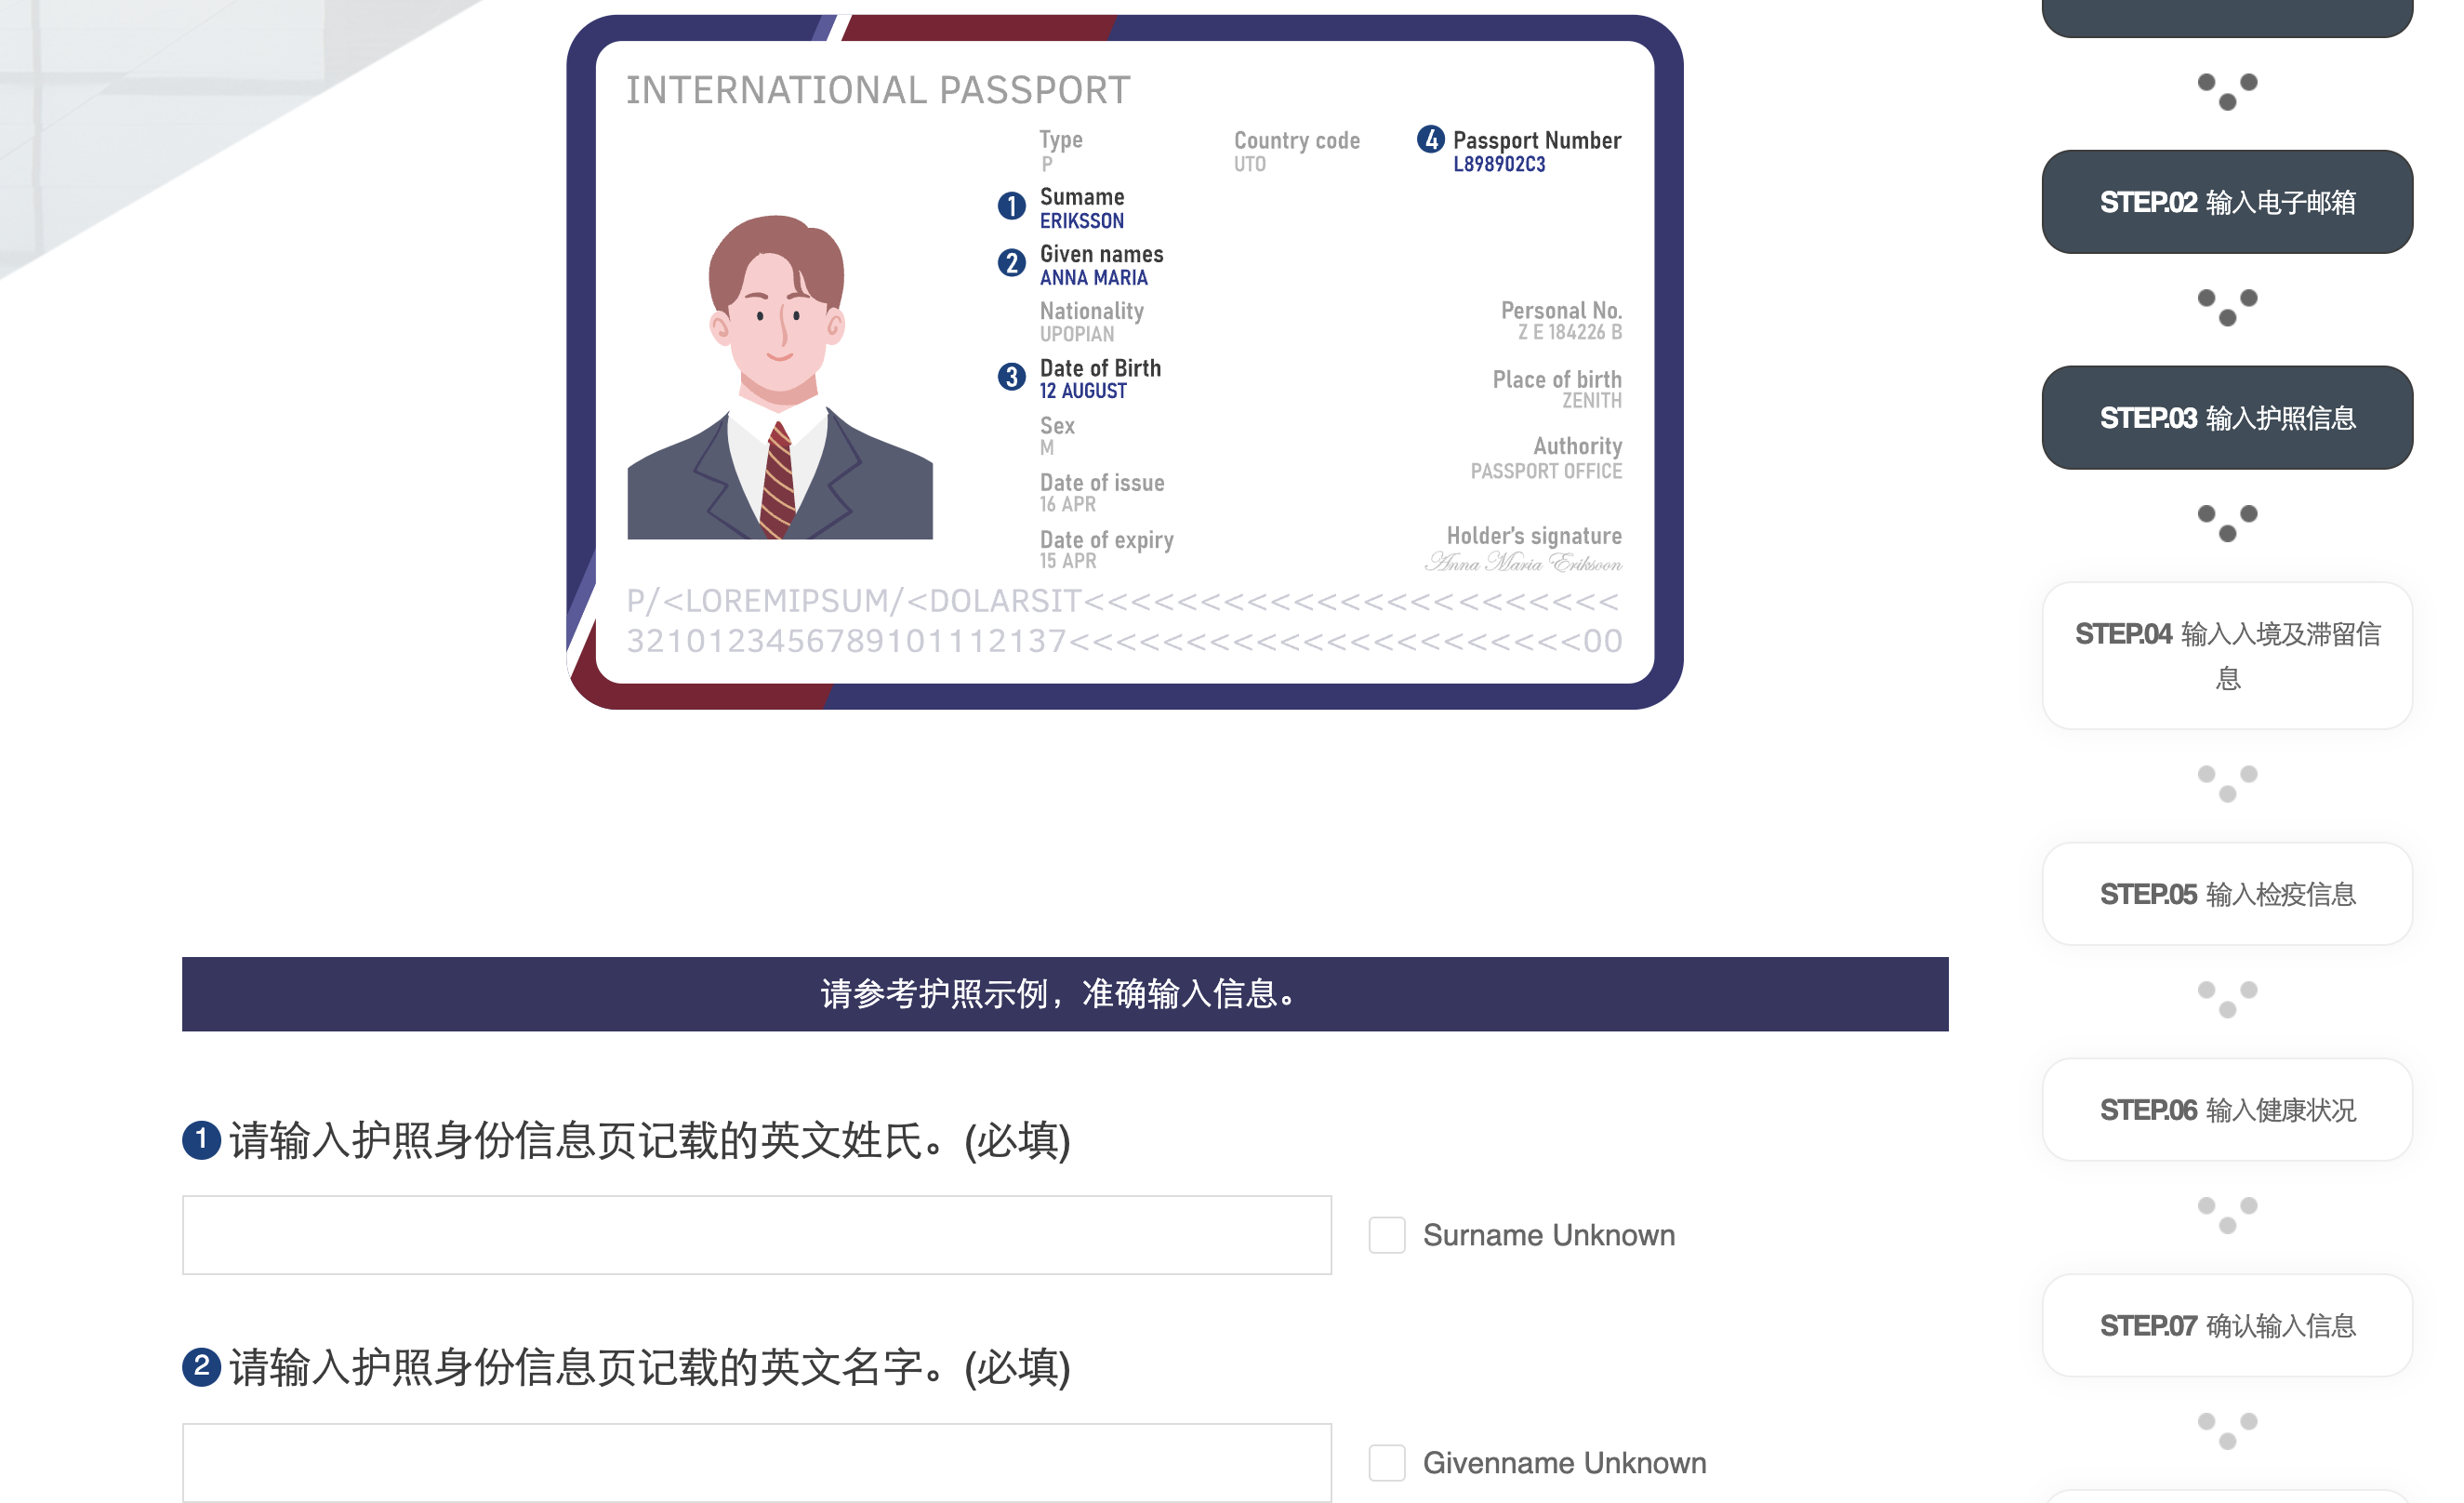Check the Givenname Unknown checkbox
Viewport: 2464px width, 1503px height.
[1386, 1462]
